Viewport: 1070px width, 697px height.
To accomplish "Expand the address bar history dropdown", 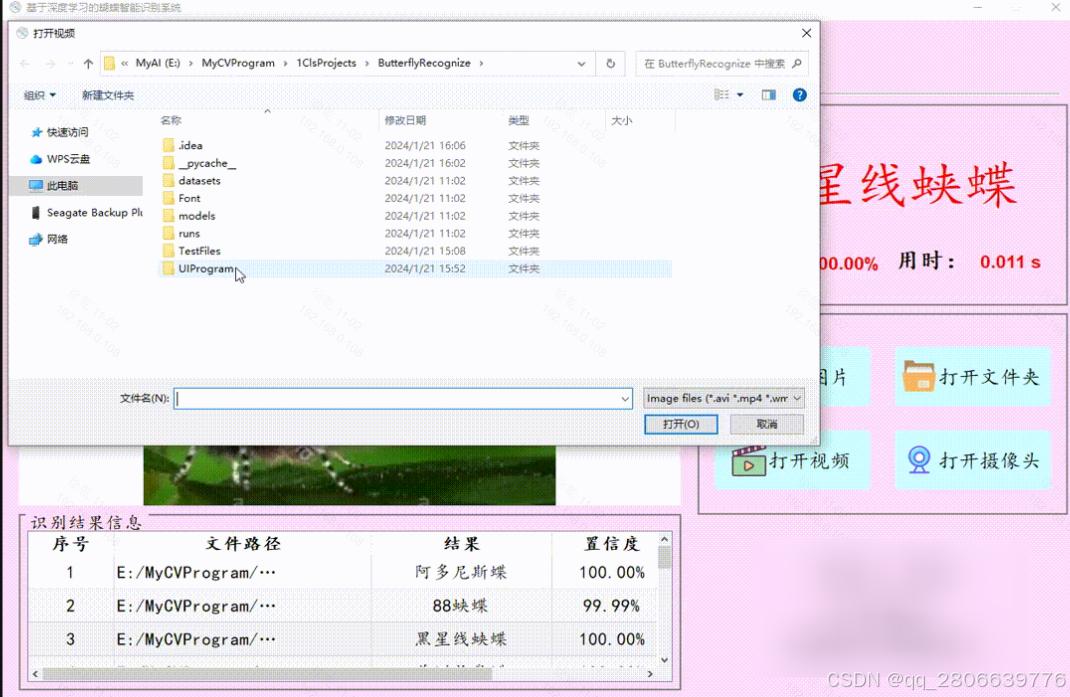I will (581, 63).
